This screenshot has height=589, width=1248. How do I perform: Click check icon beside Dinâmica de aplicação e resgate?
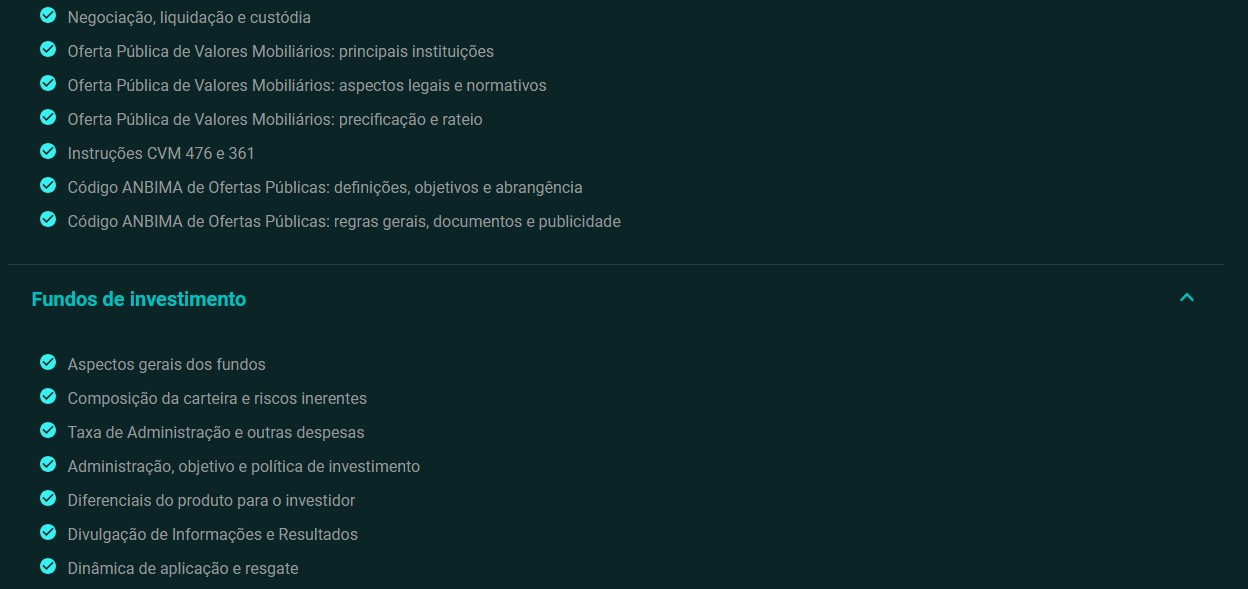[x=47, y=567]
